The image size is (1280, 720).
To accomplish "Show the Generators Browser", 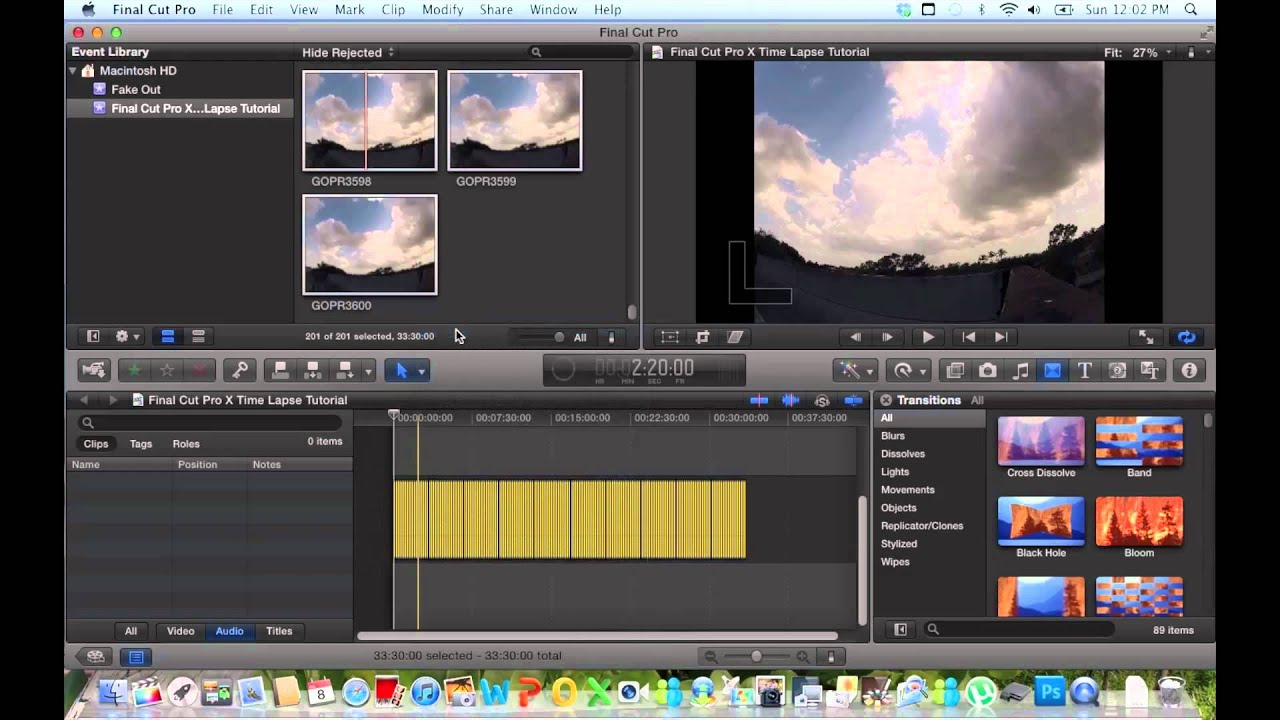I will tap(1117, 371).
